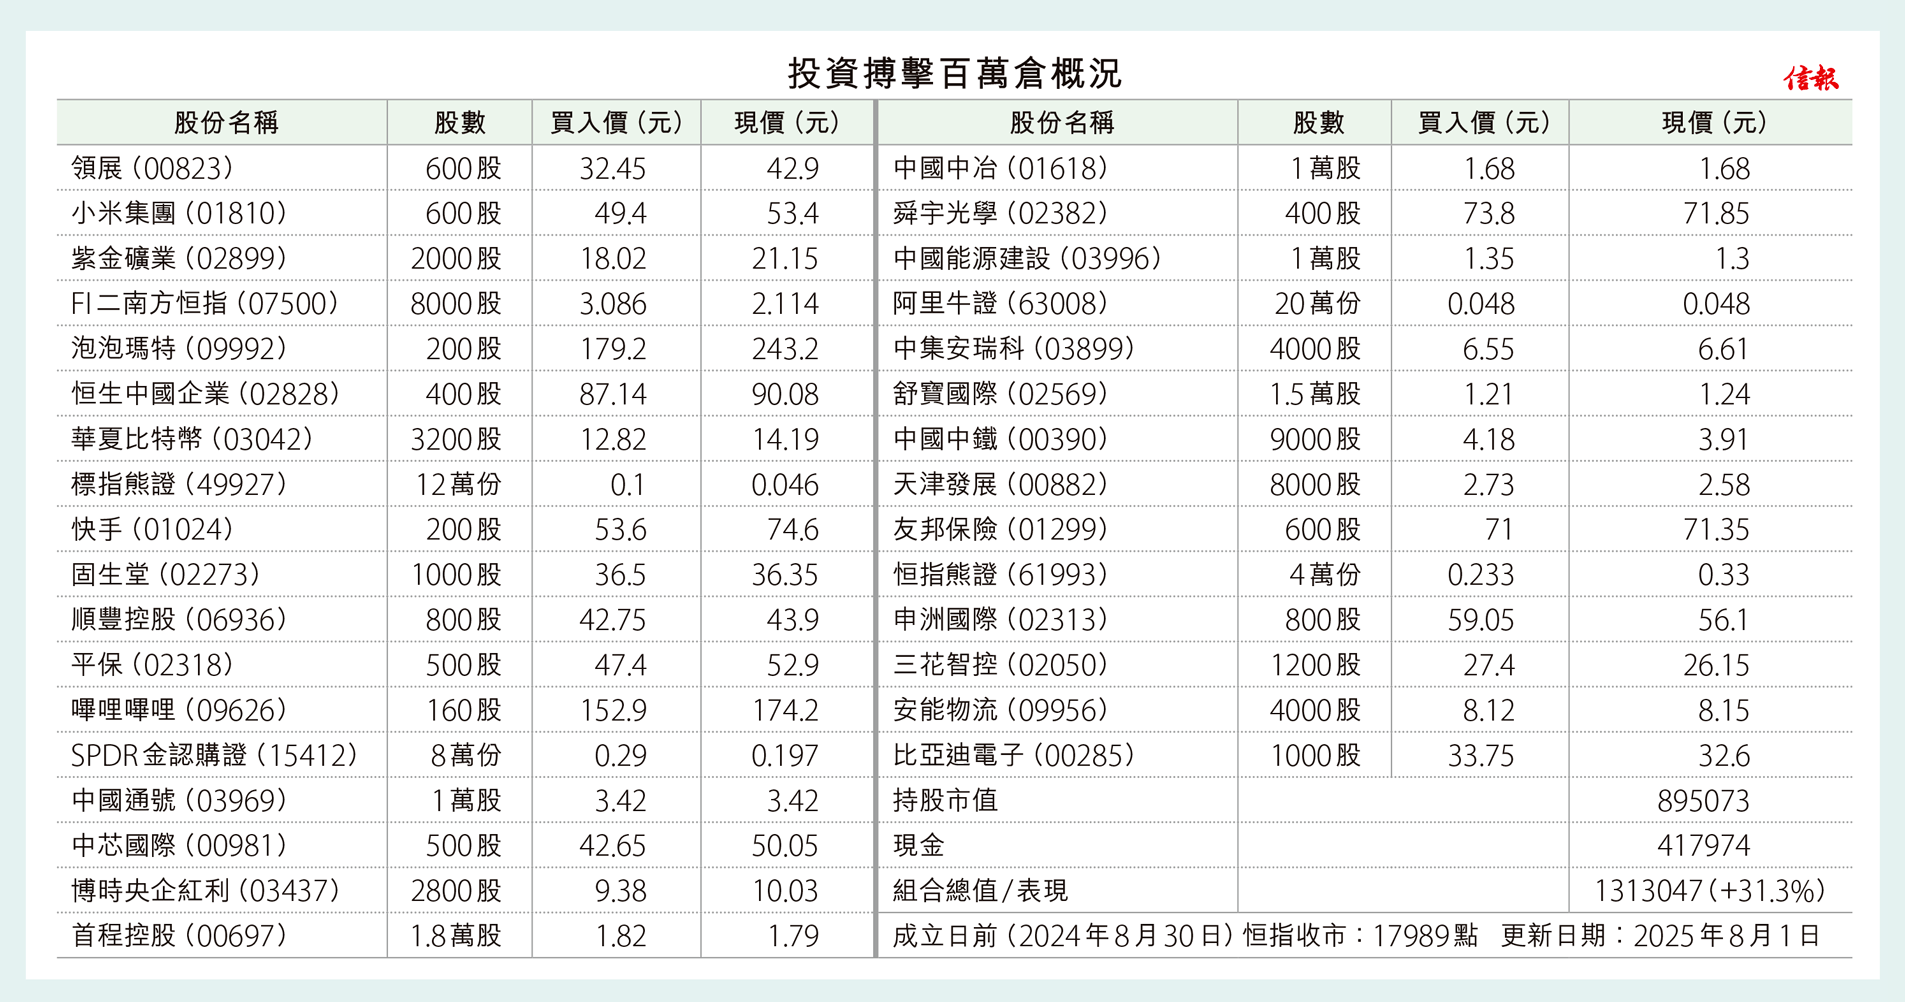1905x1002 pixels.
Task: Click 紫金礦業（02899） cell
Action: [x=179, y=258]
